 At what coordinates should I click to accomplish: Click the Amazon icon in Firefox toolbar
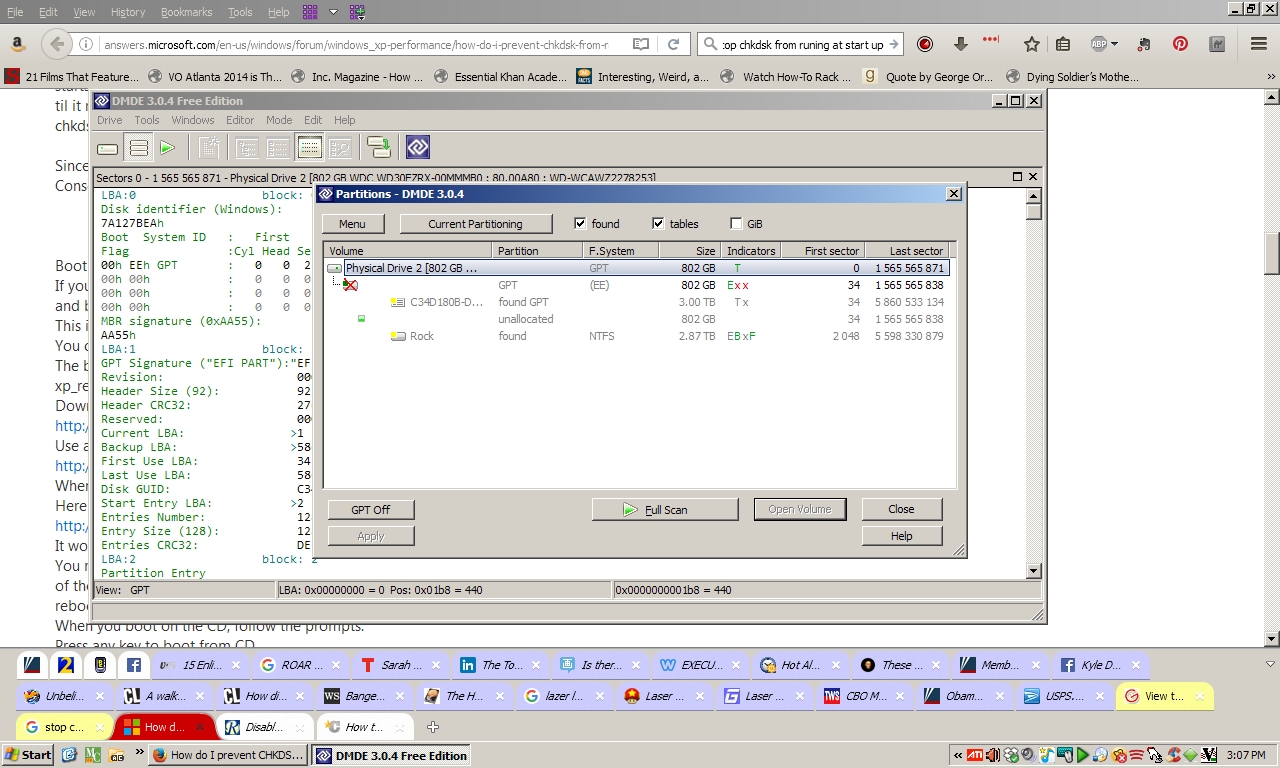[17, 44]
